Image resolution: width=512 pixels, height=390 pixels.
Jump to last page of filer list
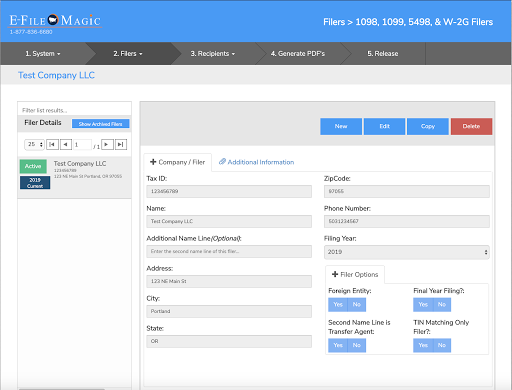[121, 144]
